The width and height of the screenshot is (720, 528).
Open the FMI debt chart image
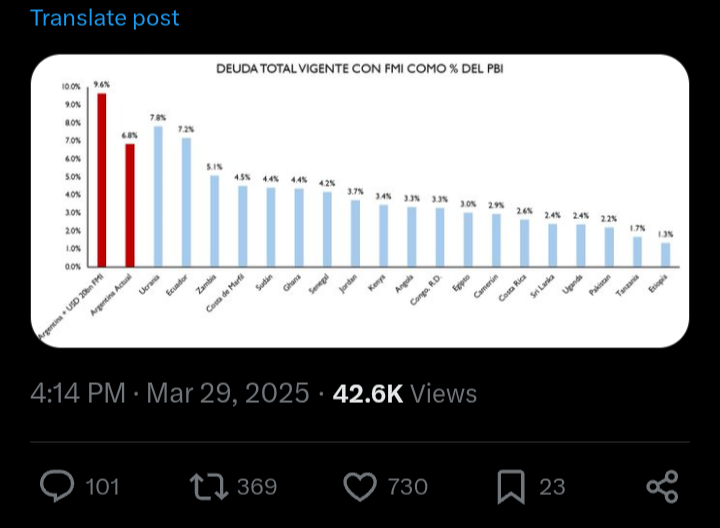360,201
